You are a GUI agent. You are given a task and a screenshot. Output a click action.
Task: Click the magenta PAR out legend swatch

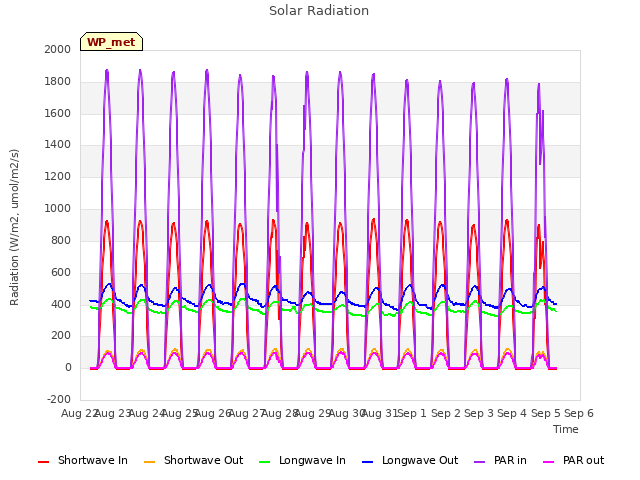(549, 462)
